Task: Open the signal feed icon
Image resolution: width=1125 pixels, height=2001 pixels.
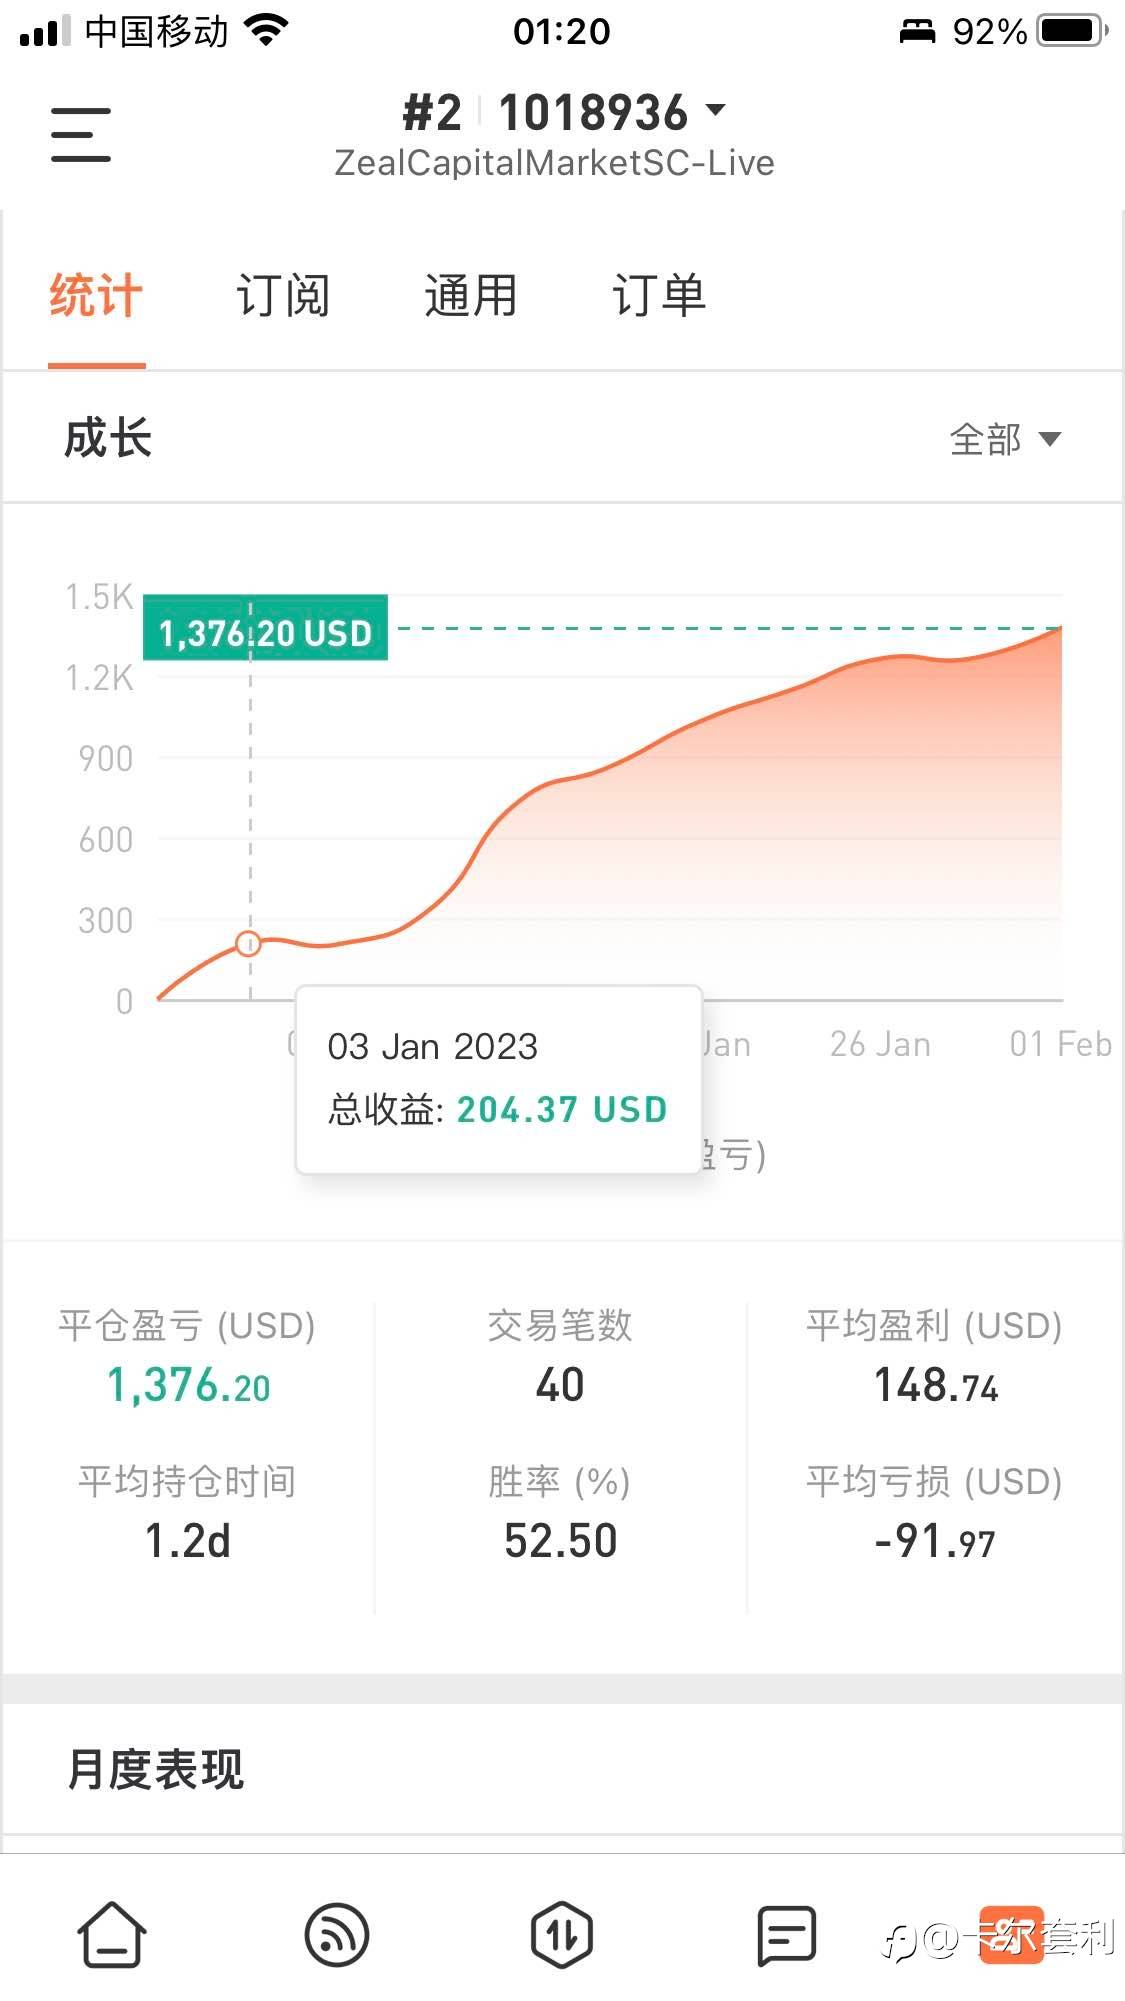Action: pyautogui.click(x=337, y=1935)
